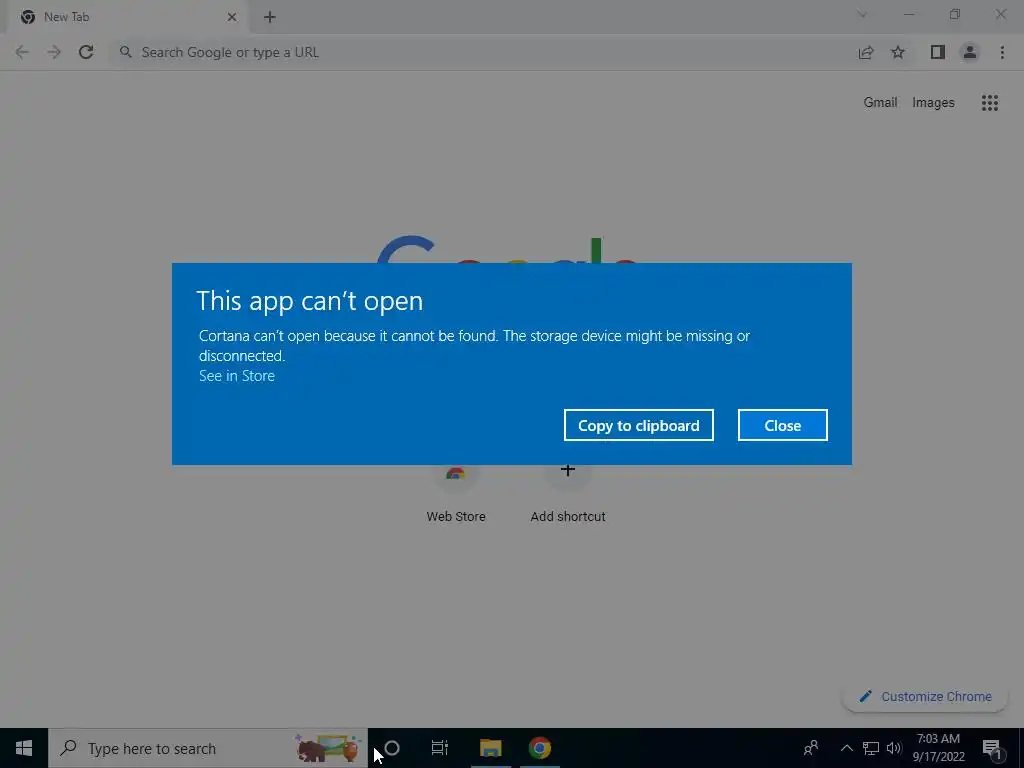Open the clock showing 7:03 AM

coord(938,748)
